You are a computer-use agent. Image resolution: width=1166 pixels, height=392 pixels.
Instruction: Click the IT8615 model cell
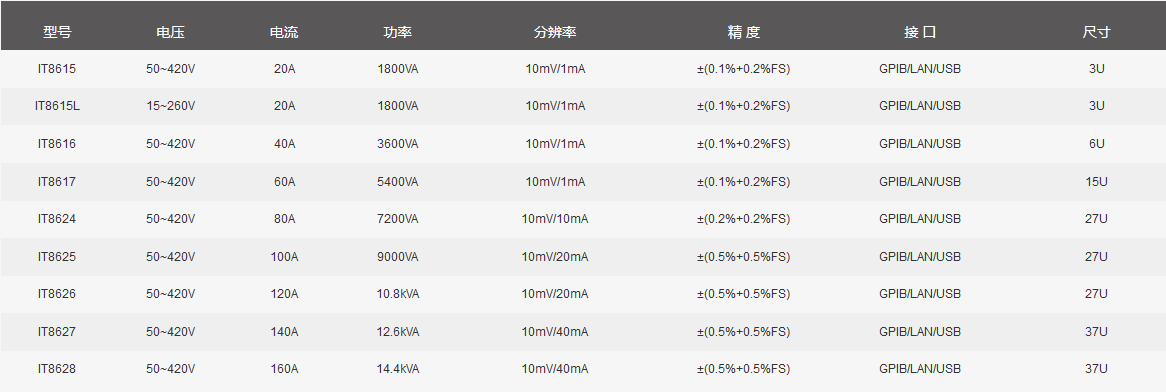coord(57,68)
